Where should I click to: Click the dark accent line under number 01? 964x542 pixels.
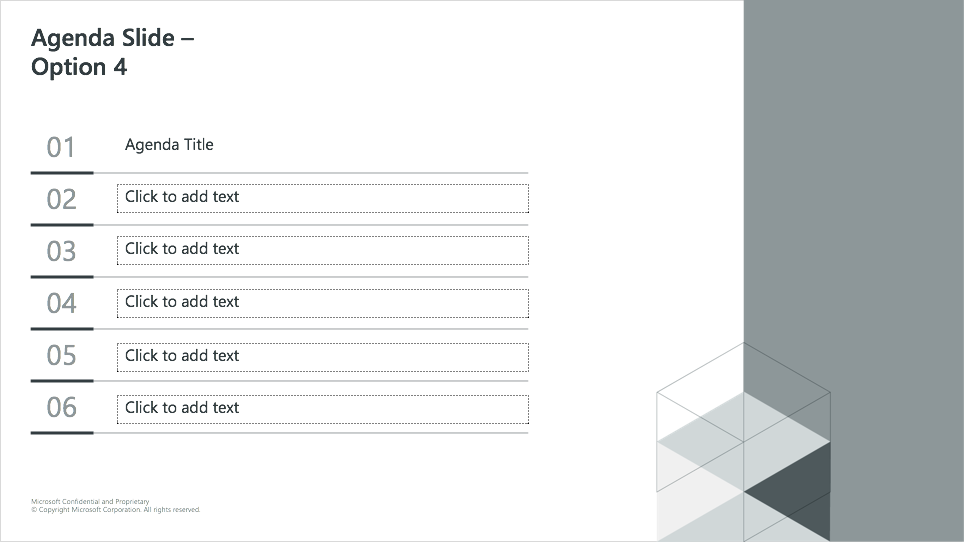[x=62, y=173]
